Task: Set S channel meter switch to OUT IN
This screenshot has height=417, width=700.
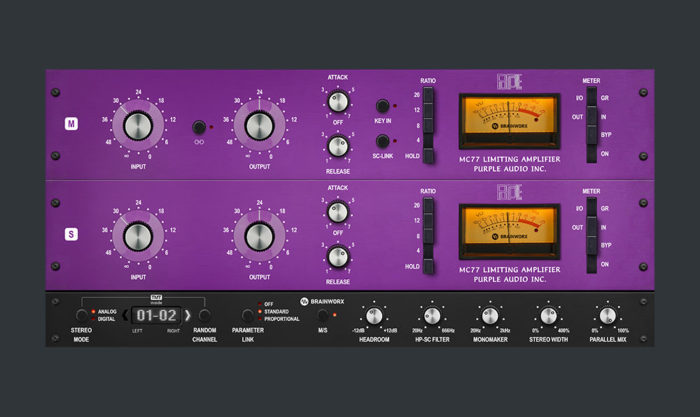Action: [592, 227]
